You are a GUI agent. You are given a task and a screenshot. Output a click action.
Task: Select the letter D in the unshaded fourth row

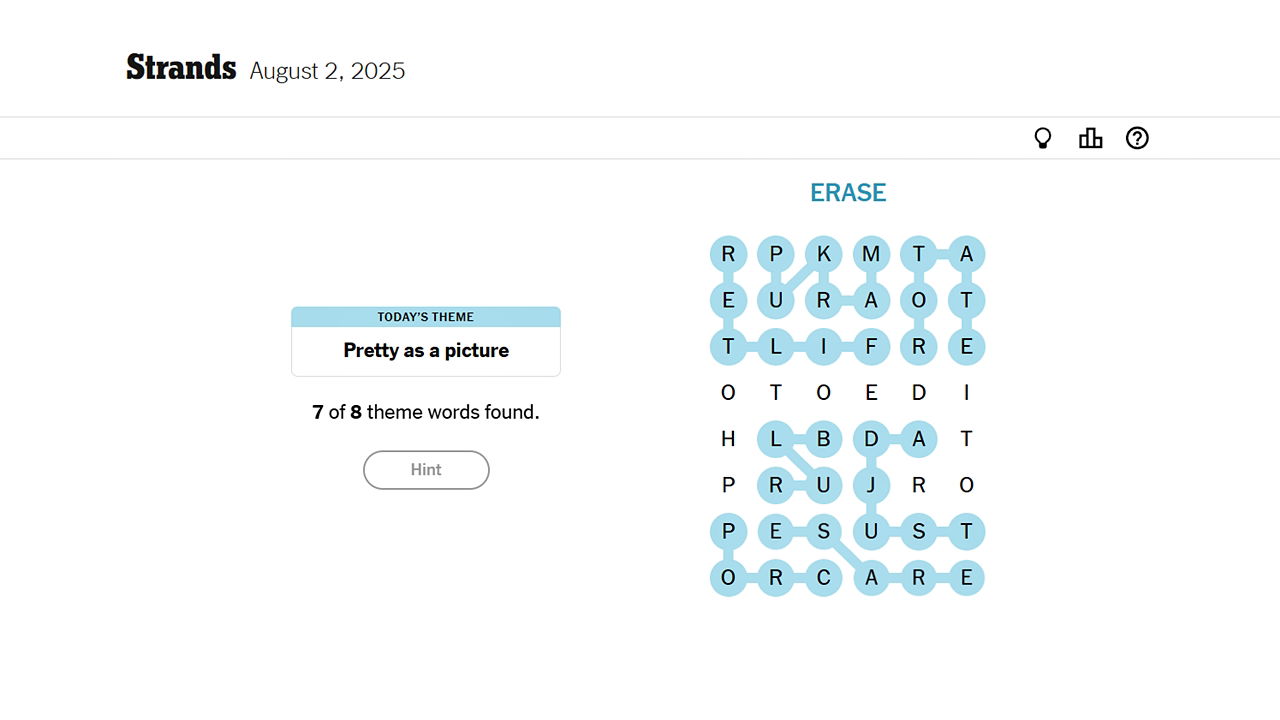pyautogui.click(x=918, y=392)
